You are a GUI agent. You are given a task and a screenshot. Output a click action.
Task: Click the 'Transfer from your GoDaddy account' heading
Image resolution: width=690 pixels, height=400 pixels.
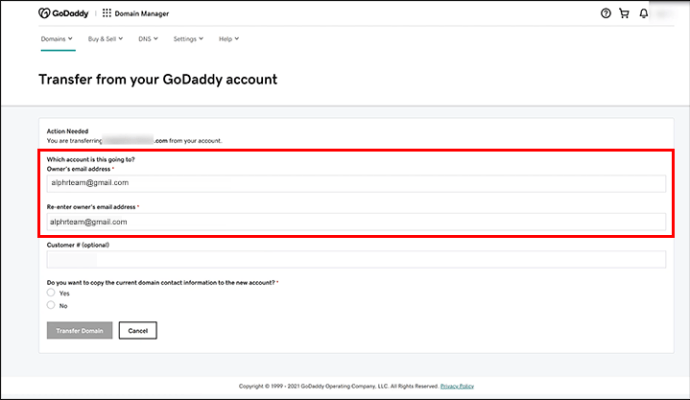[158, 80]
